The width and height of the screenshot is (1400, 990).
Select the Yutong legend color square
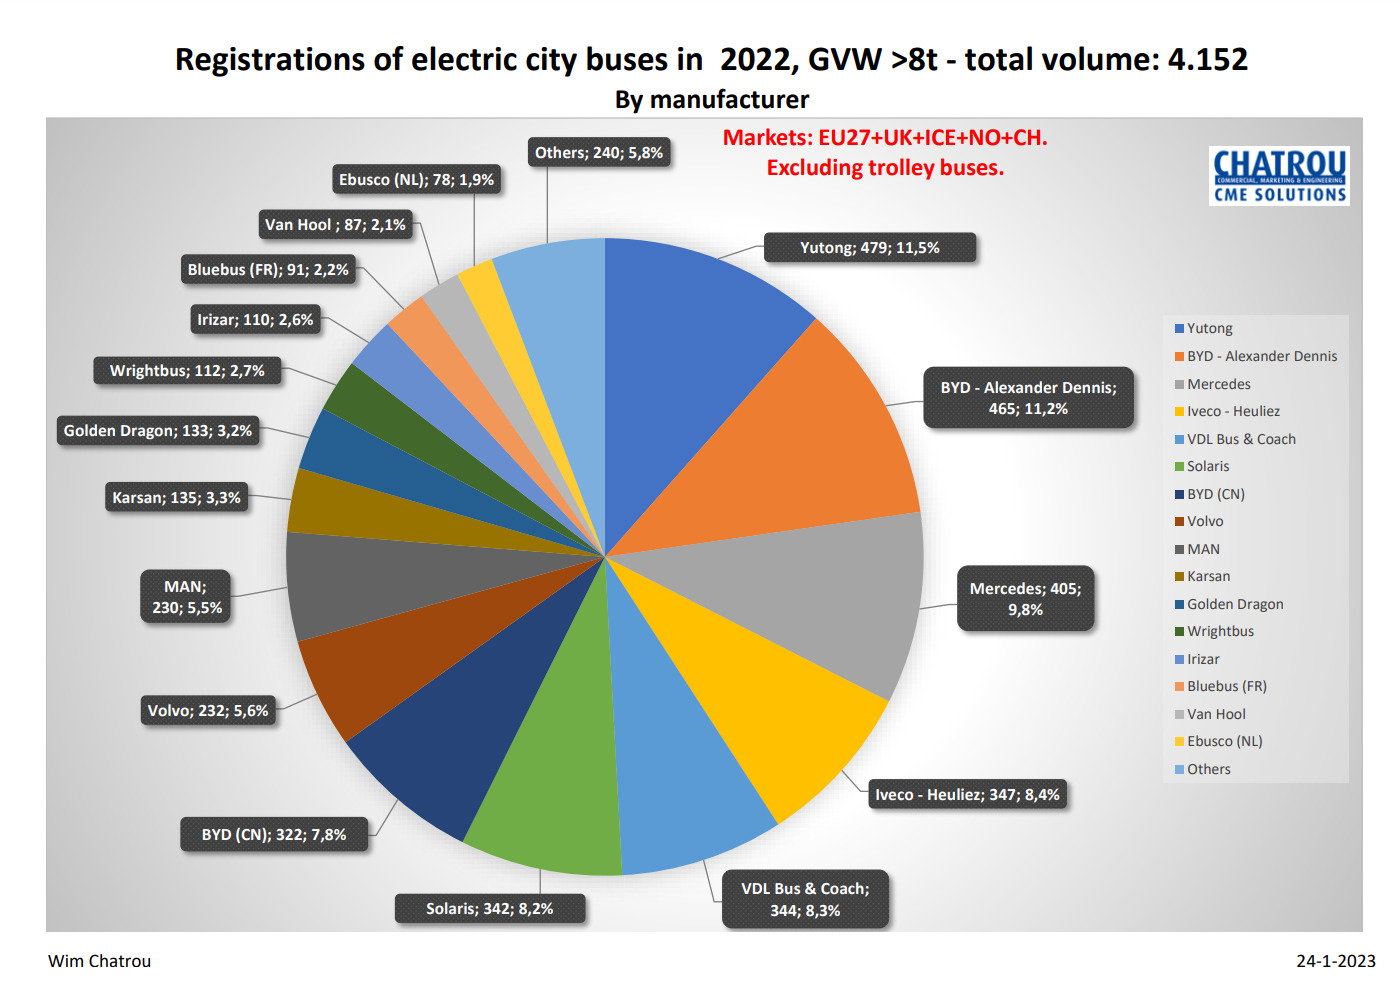click(x=1179, y=329)
